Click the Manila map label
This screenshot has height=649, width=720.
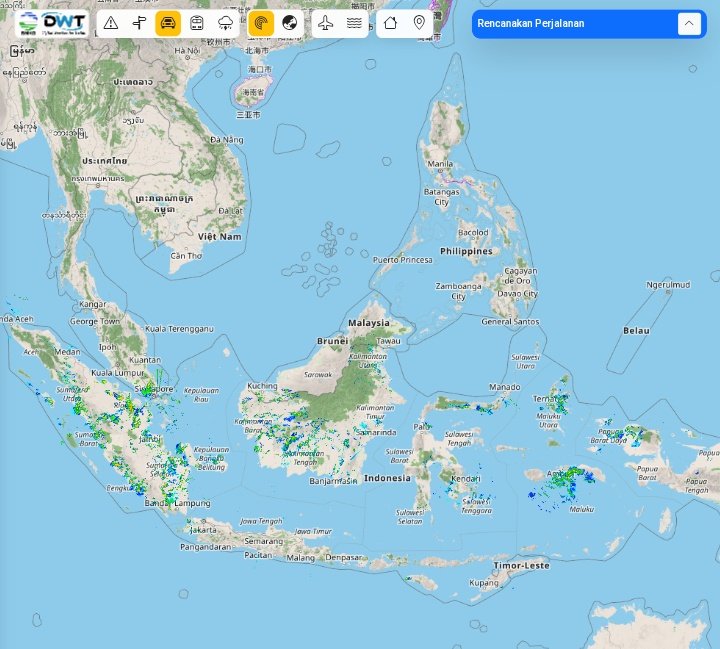coord(440,164)
